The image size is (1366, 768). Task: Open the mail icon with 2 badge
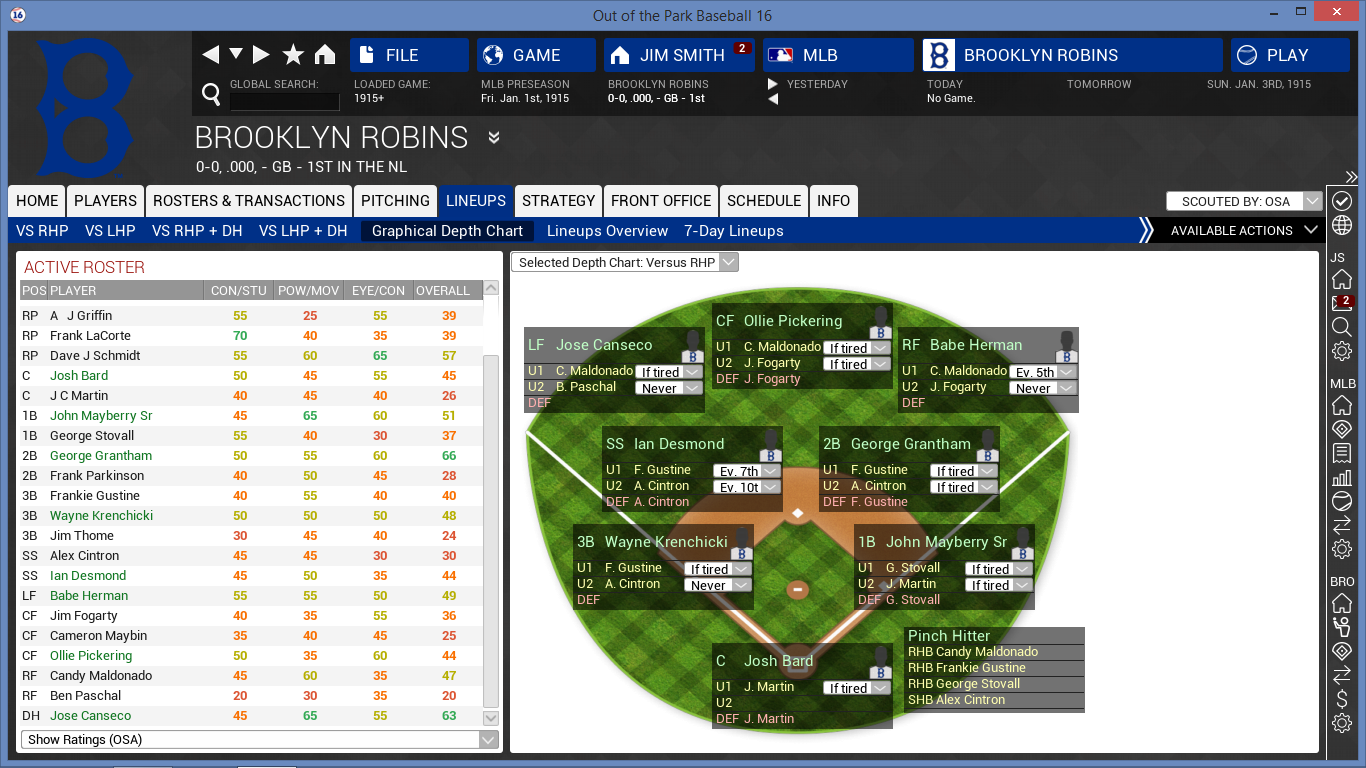1342,303
